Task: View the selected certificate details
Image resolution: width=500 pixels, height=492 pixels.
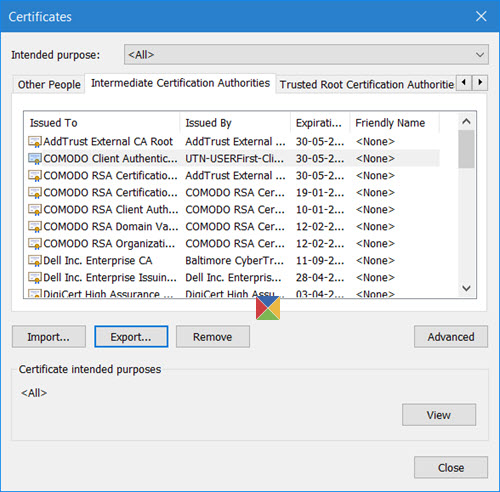Action: click(x=439, y=415)
